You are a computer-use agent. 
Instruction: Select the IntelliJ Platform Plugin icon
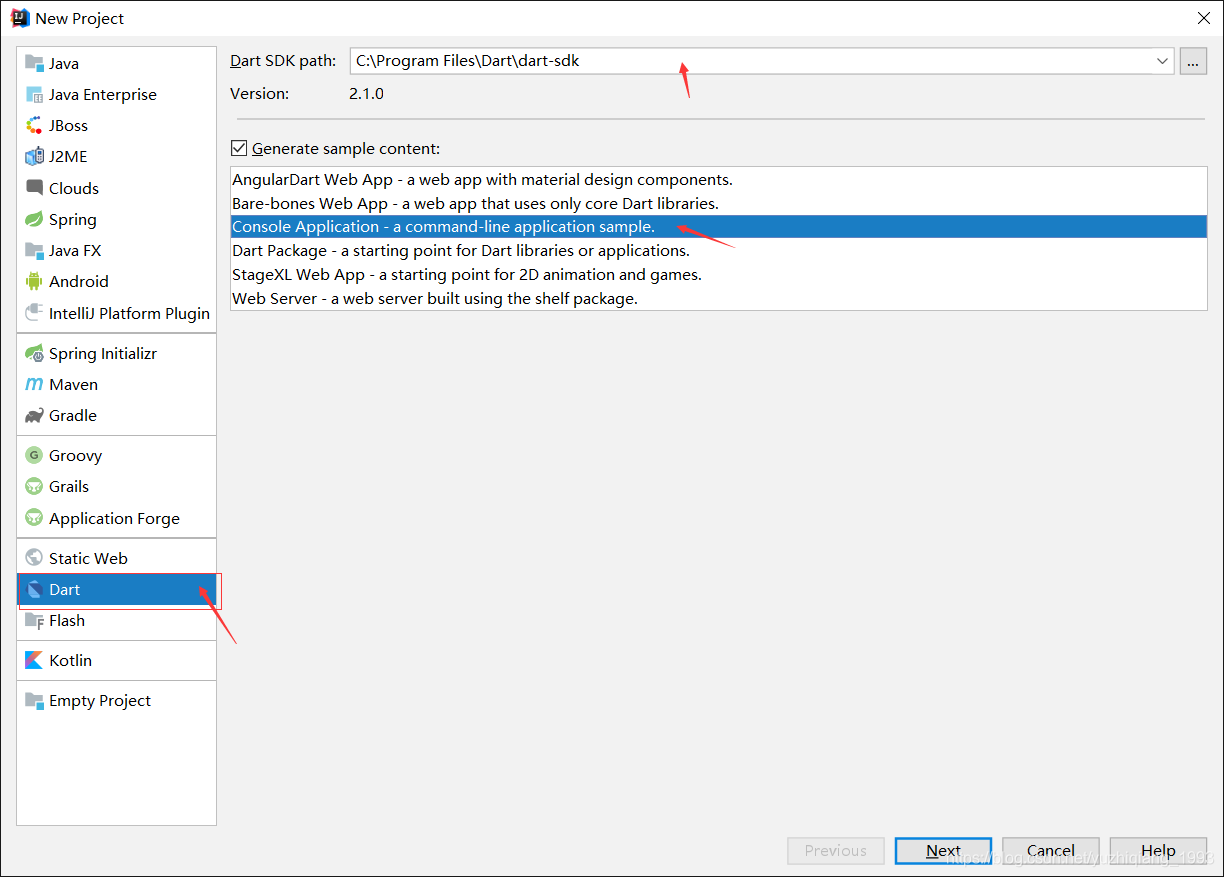[x=34, y=313]
